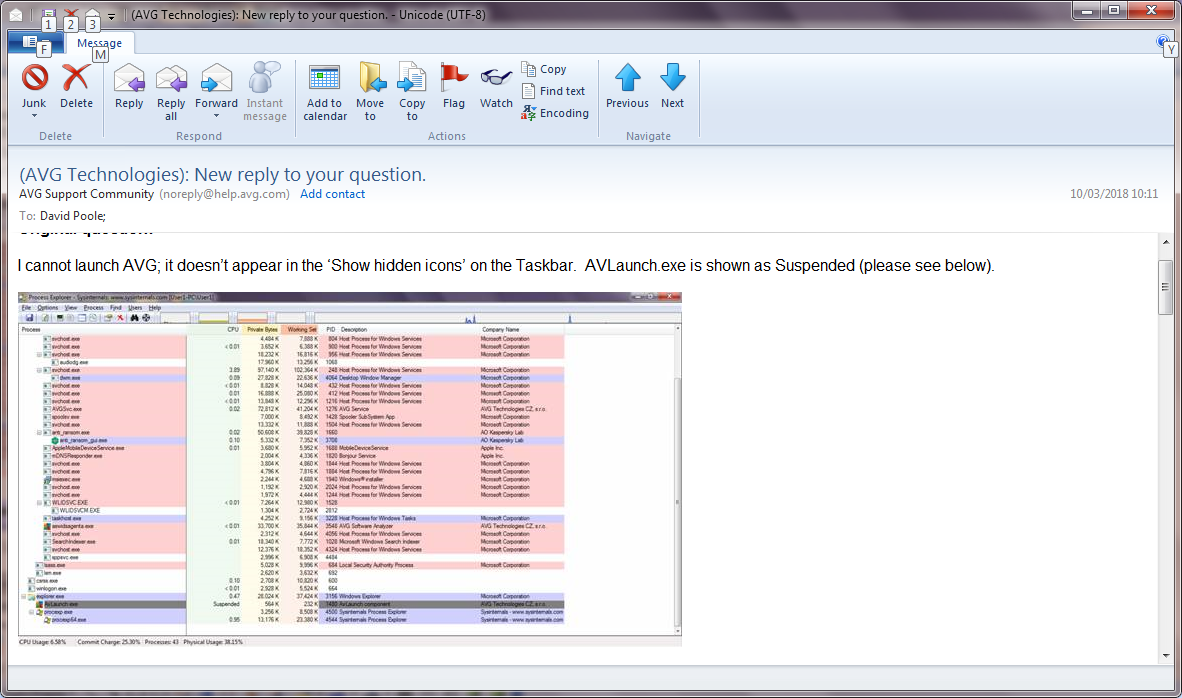Maximize the email window
Viewport: 1182px width, 698px height.
(x=1114, y=11)
